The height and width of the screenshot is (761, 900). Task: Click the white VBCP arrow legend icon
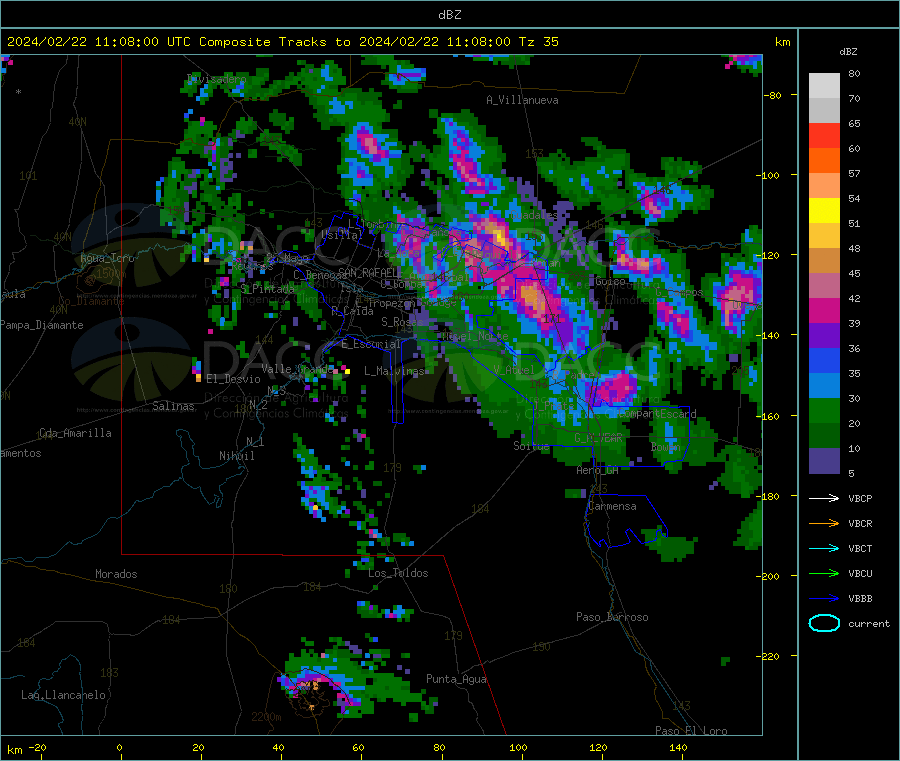824,498
